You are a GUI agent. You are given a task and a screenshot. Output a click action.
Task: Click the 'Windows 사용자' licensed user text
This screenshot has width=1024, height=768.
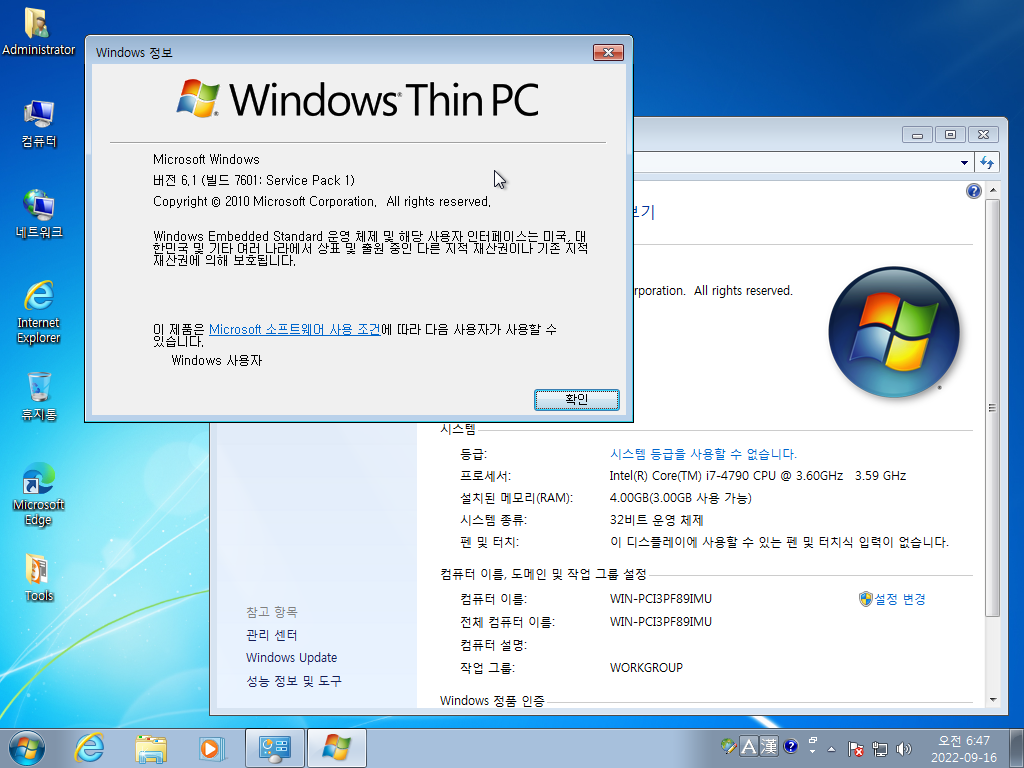[x=217, y=360]
